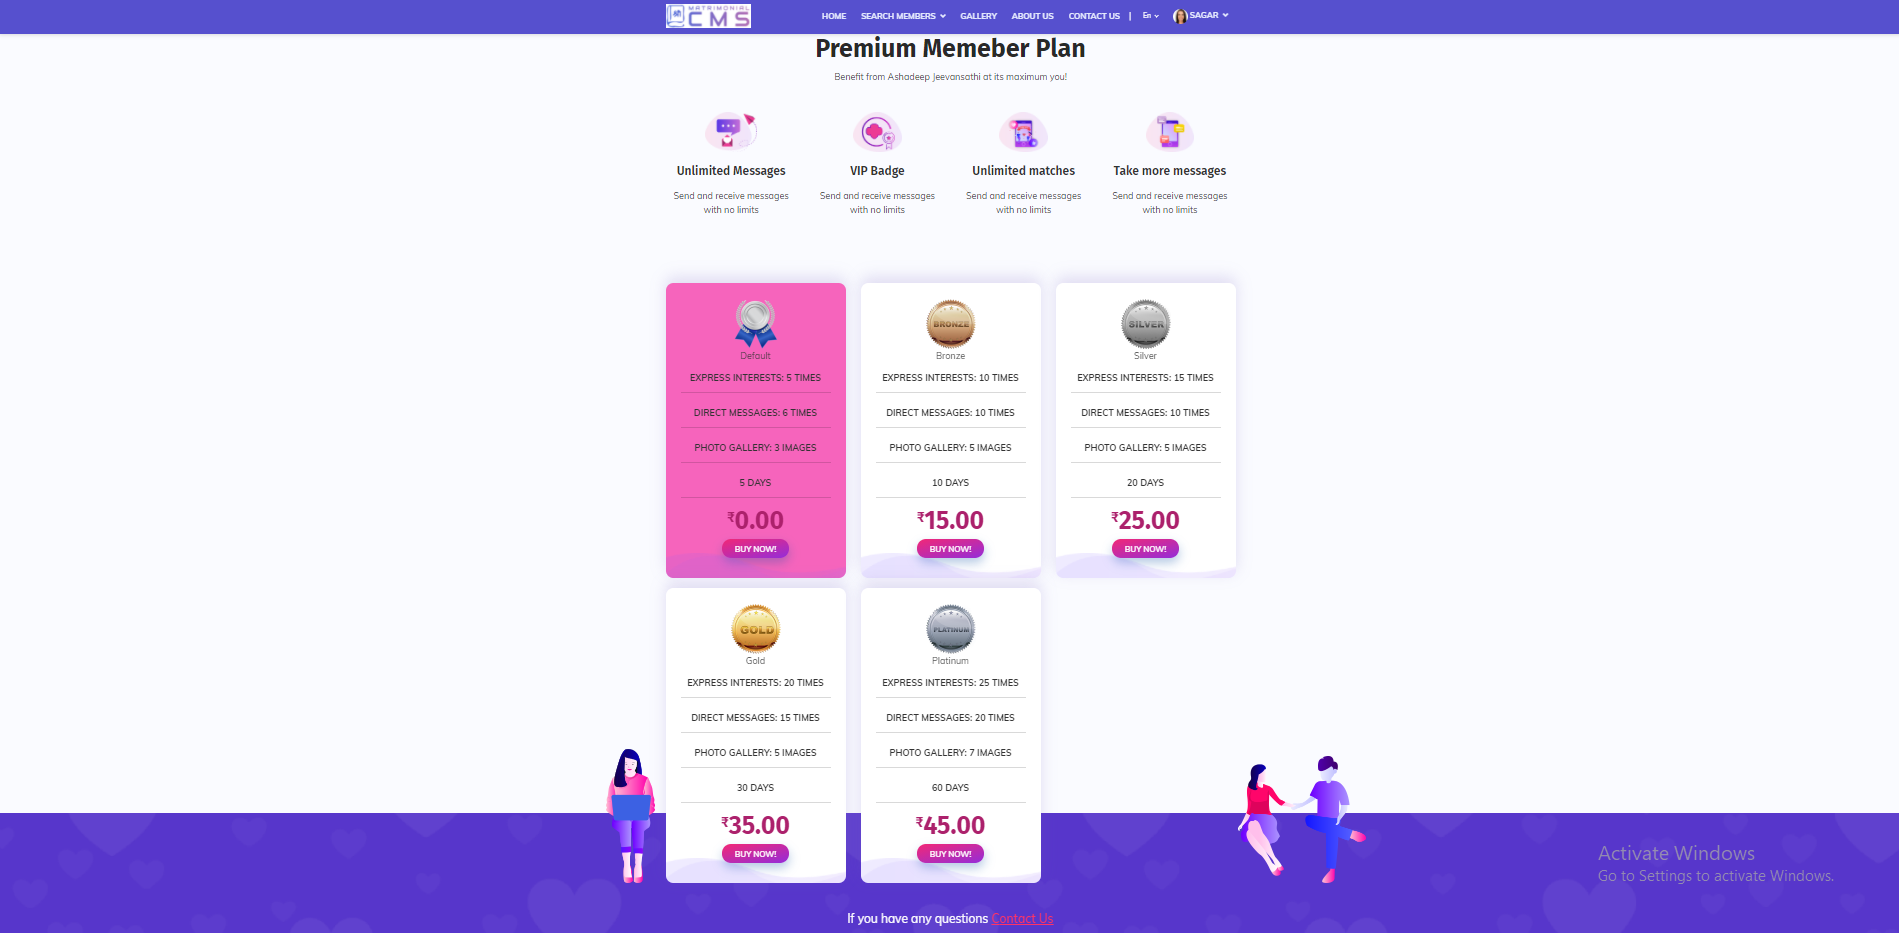The width and height of the screenshot is (1899, 933).
Task: Open the About Us page
Action: tap(1032, 16)
